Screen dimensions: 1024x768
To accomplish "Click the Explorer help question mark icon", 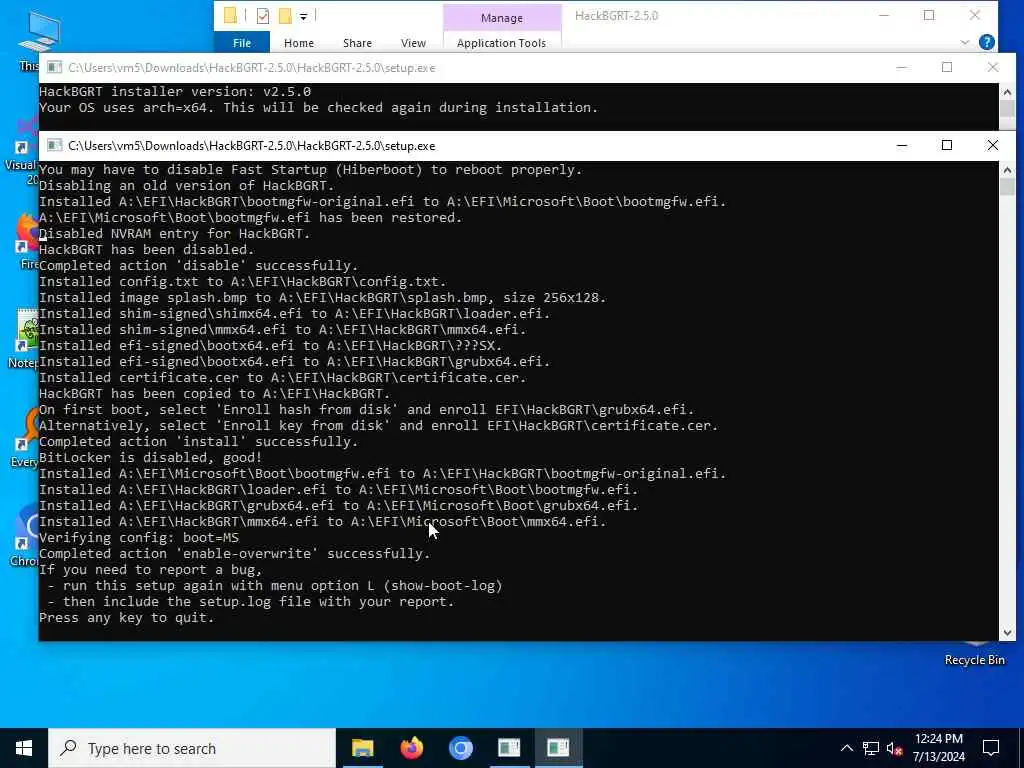I will tap(987, 42).
